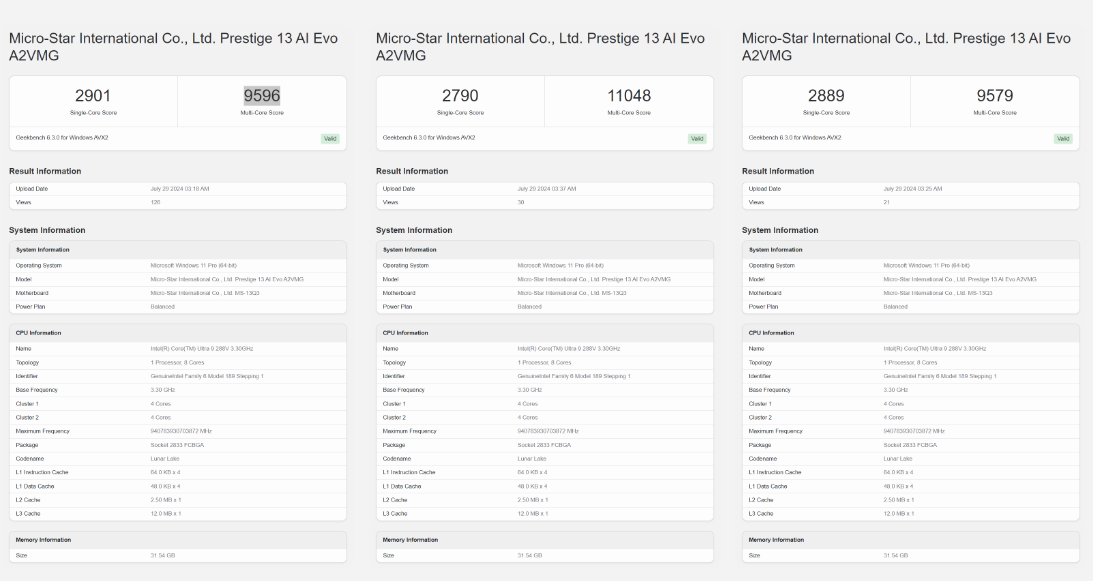Click the Power Plan Balanced row in the 2889 result
Image resolution: width=1093 pixels, height=581 pixels.
pyautogui.click(x=910, y=307)
